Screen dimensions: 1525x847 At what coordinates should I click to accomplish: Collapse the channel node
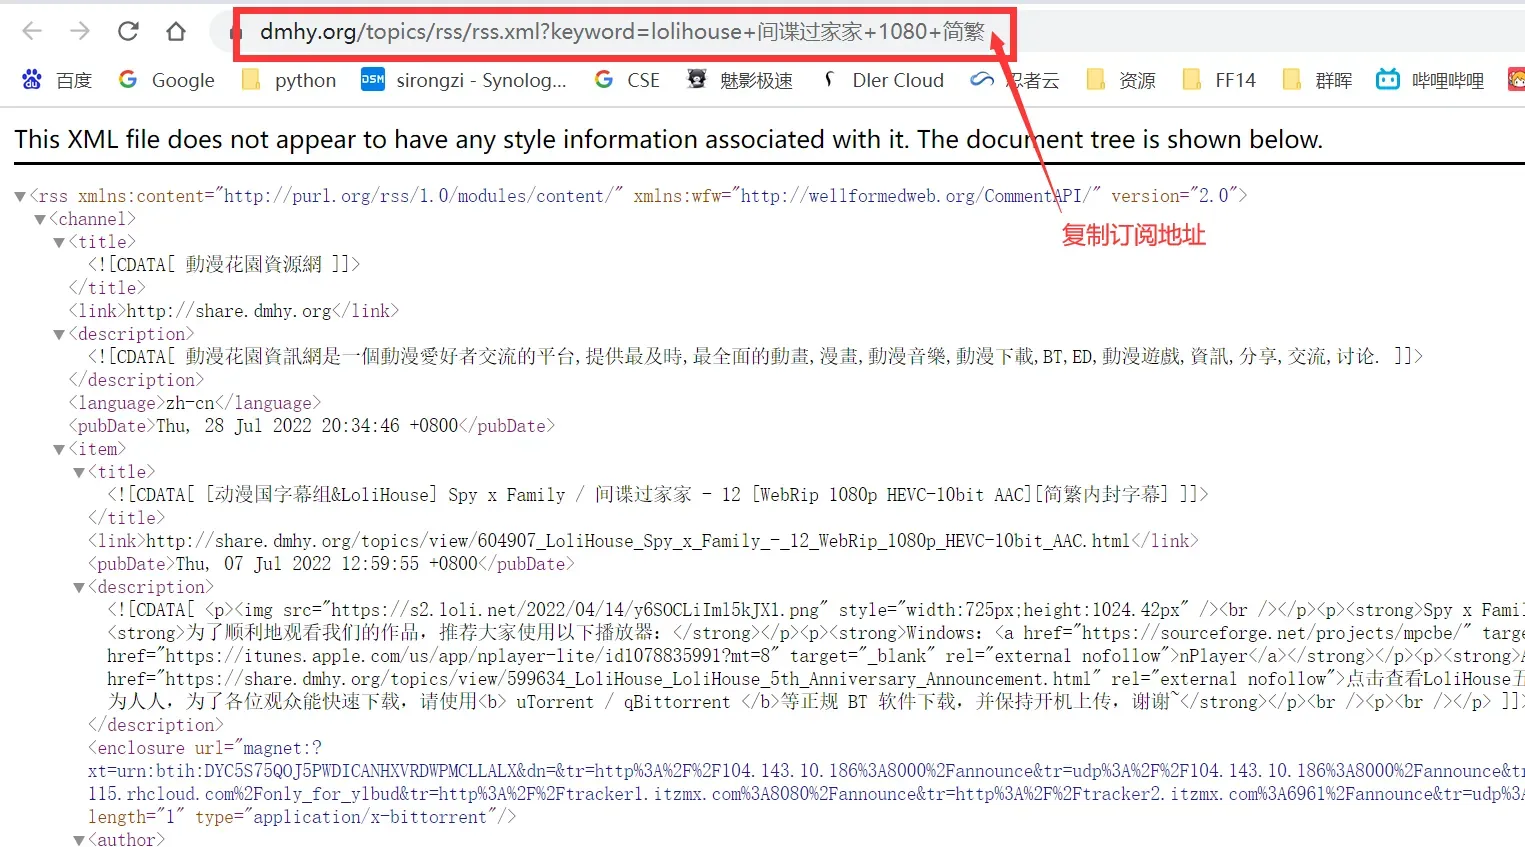[x=39, y=219]
